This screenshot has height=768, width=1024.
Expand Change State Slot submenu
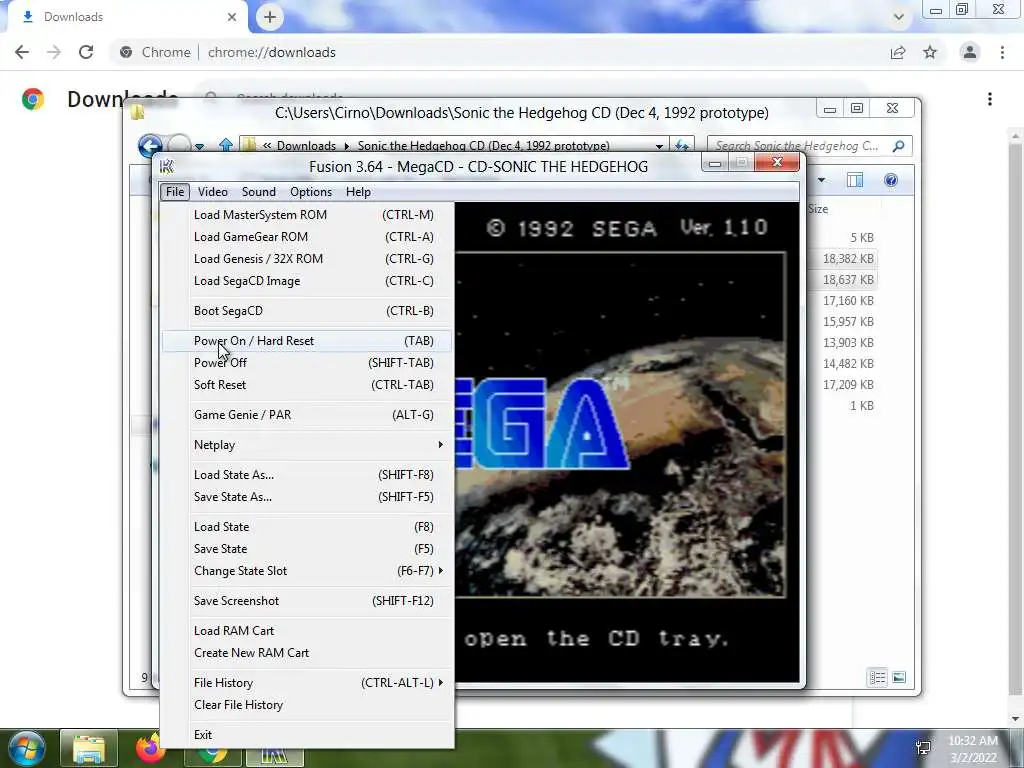coord(307,571)
